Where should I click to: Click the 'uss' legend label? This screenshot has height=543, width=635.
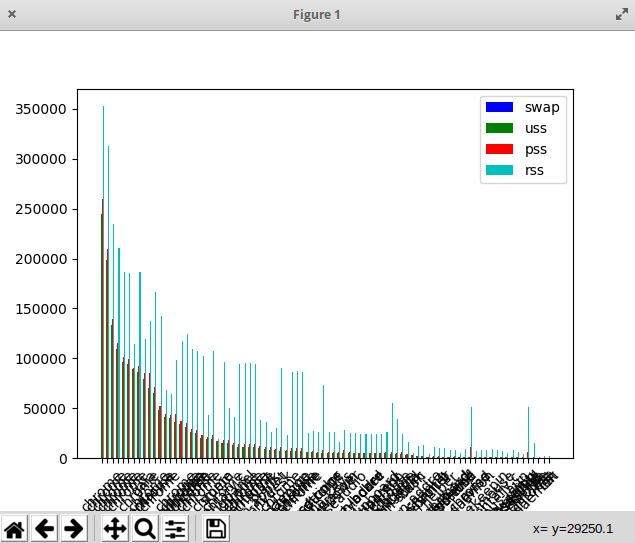(536, 128)
